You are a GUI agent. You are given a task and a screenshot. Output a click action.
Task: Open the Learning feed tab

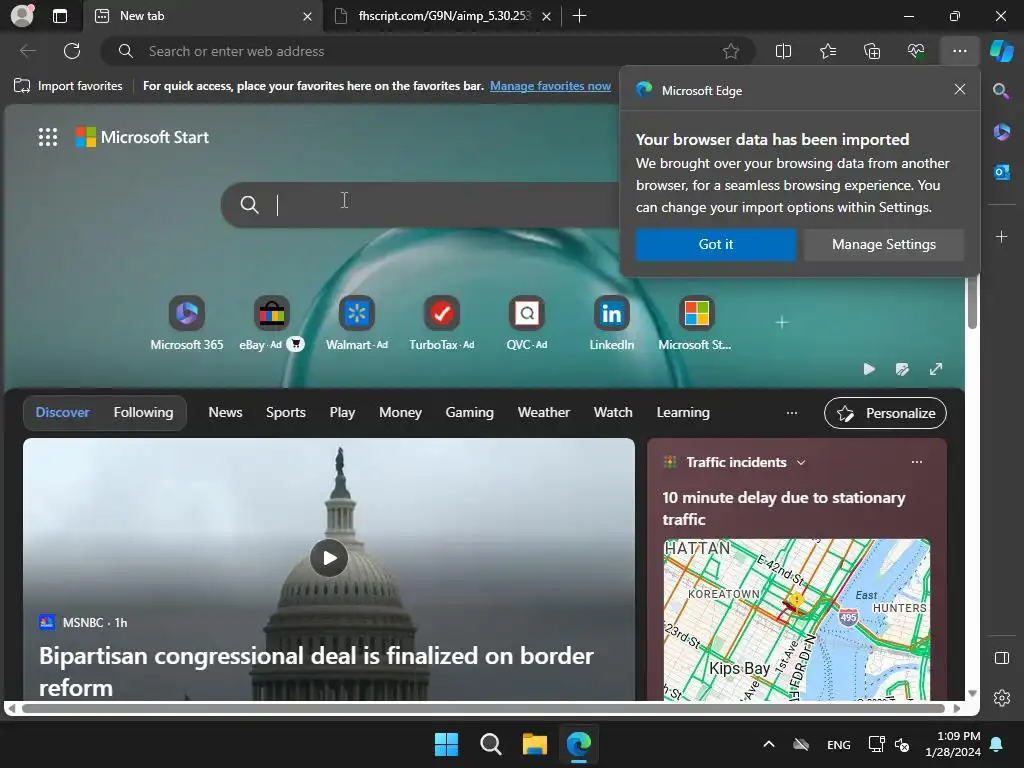point(682,412)
